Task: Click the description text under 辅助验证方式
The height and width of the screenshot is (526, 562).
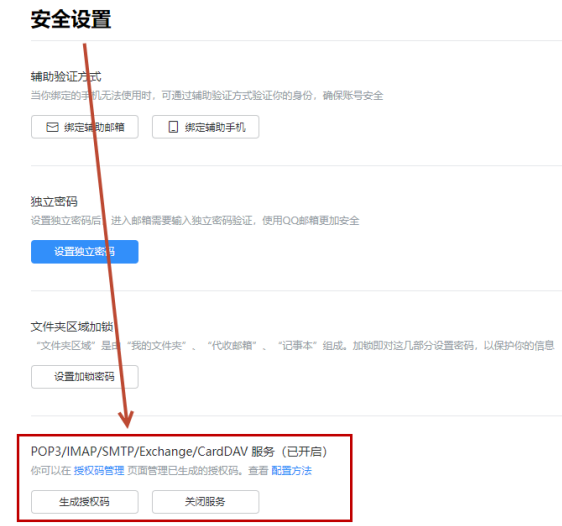Action: (207, 96)
